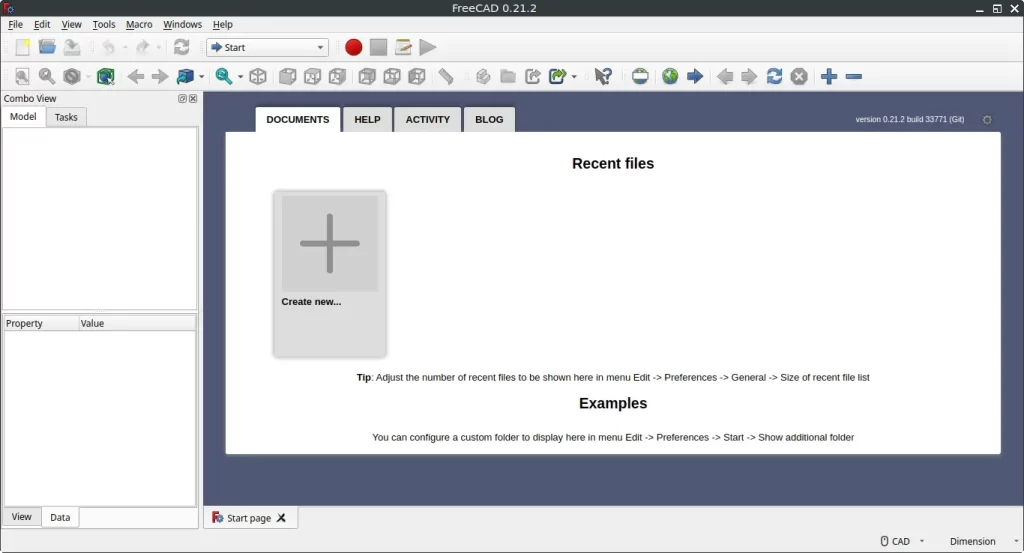Click the Create part icon

483,76
